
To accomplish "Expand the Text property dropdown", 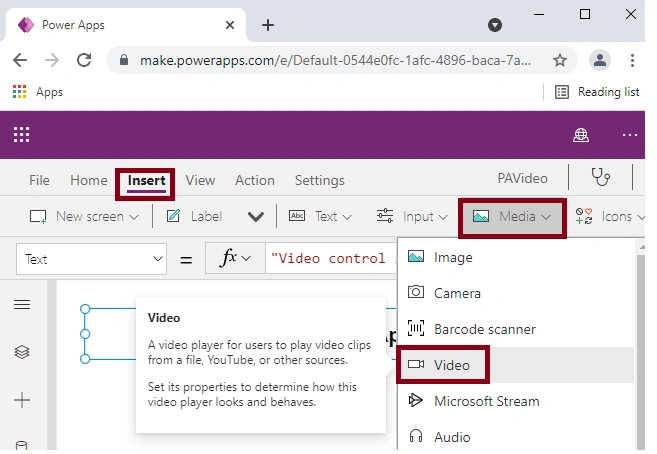I will click(91, 259).
